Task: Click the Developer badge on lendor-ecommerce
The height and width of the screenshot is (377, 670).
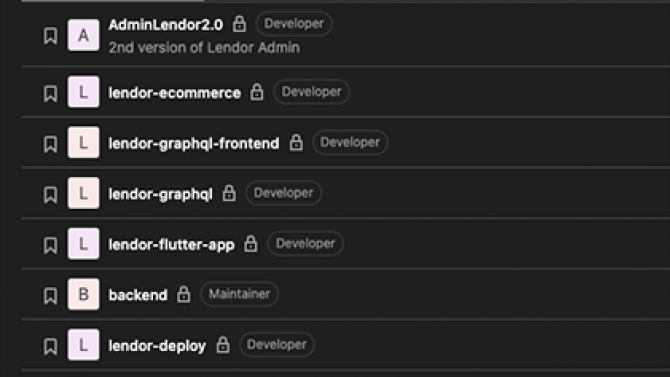Action: click(311, 91)
